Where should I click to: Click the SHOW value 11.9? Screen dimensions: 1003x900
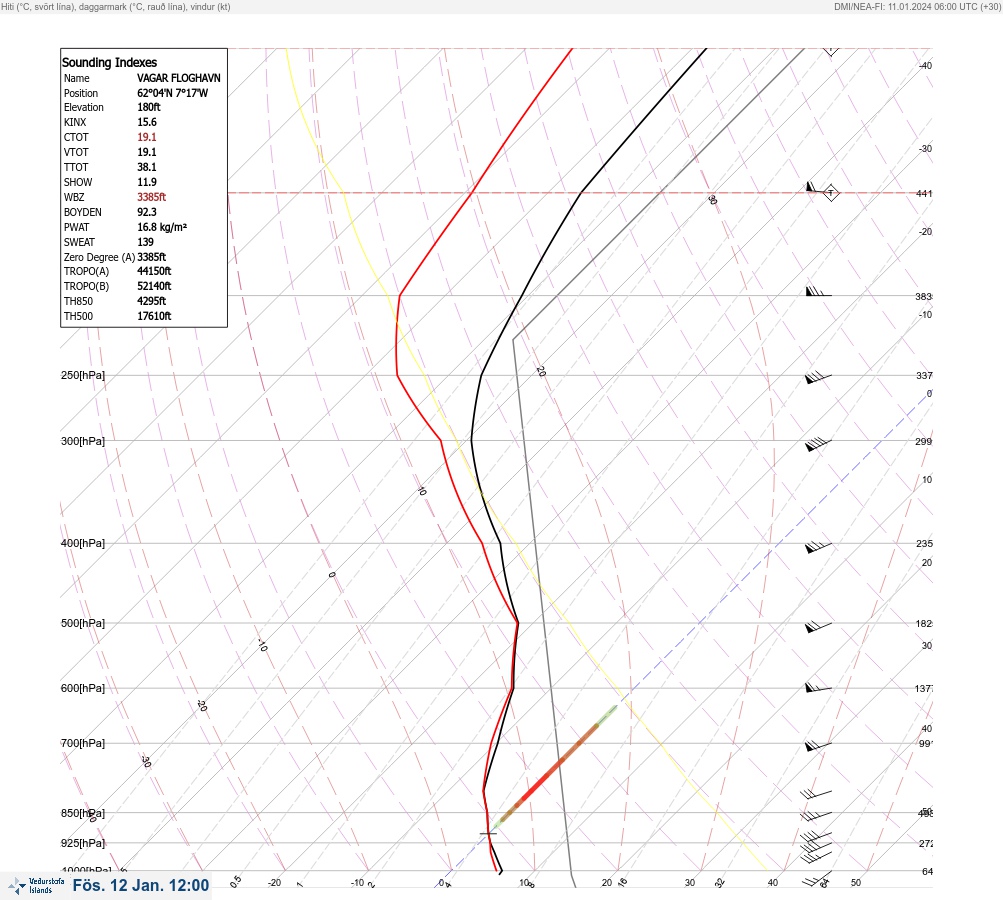147,182
